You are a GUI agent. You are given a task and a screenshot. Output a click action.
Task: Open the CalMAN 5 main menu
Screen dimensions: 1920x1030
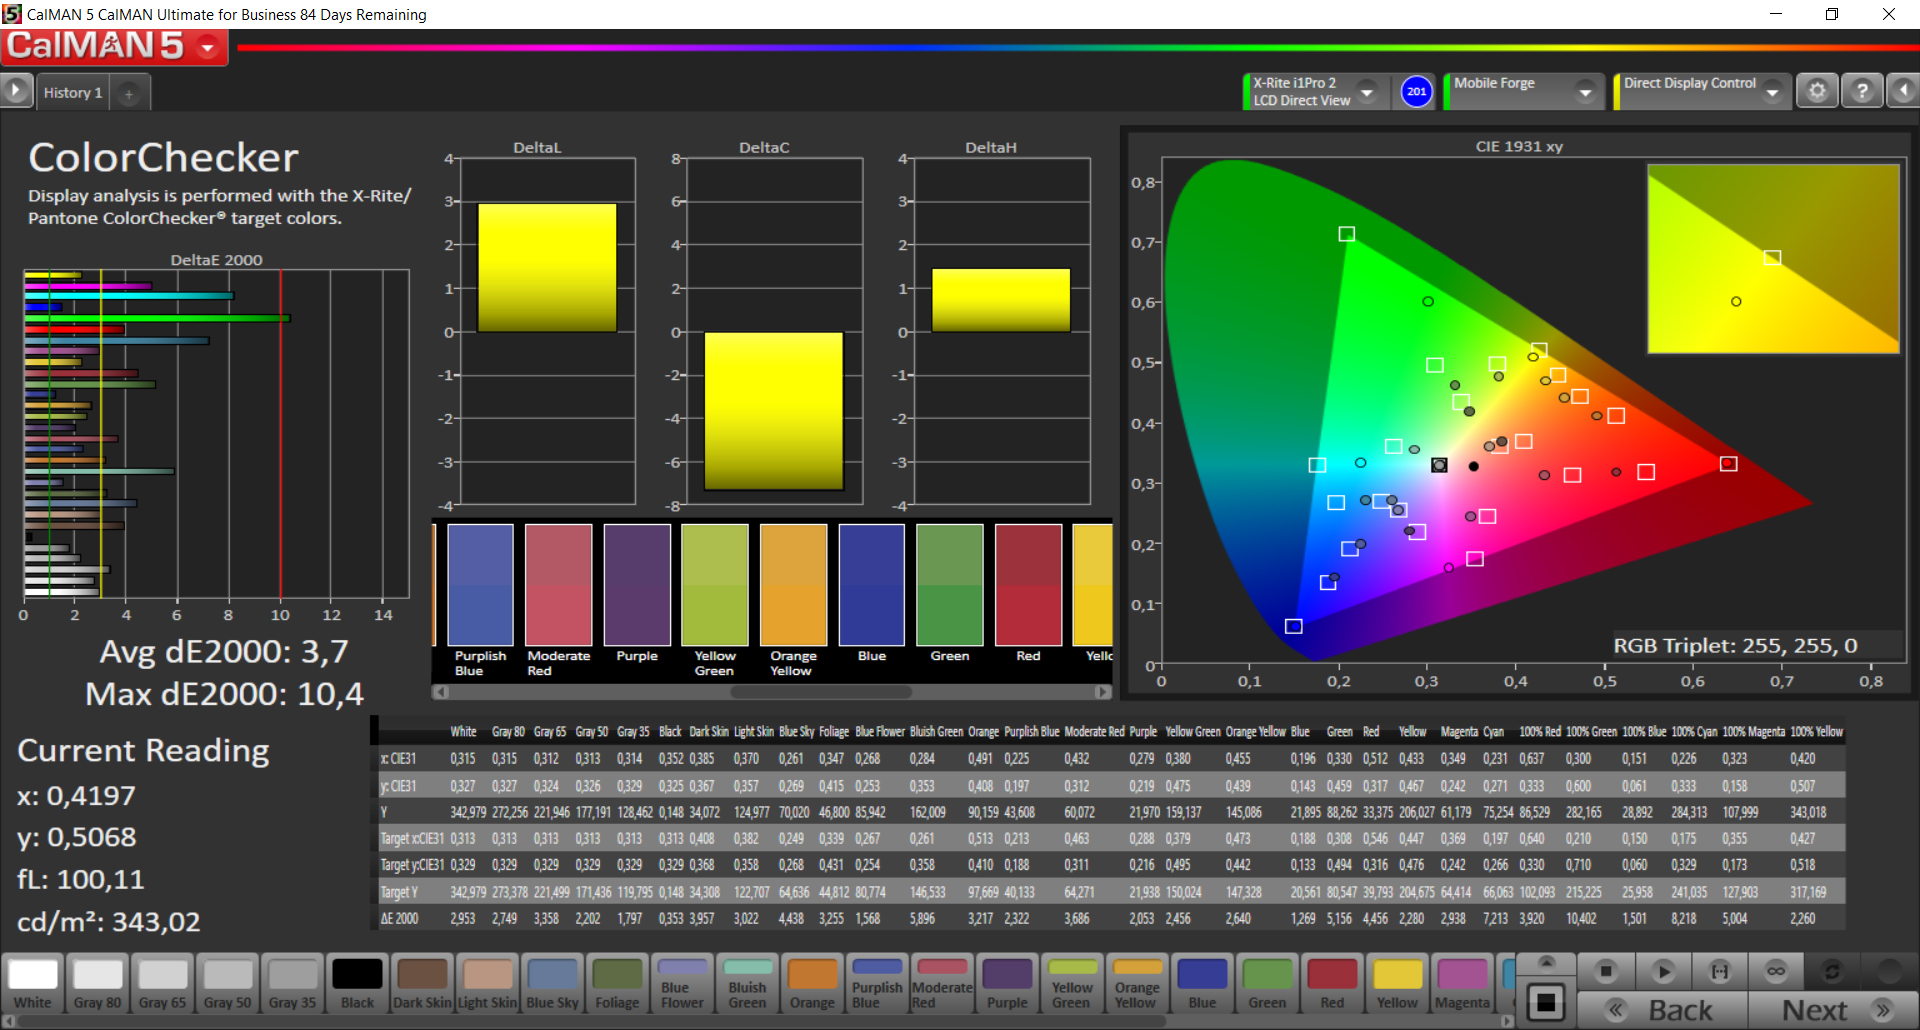click(x=208, y=47)
